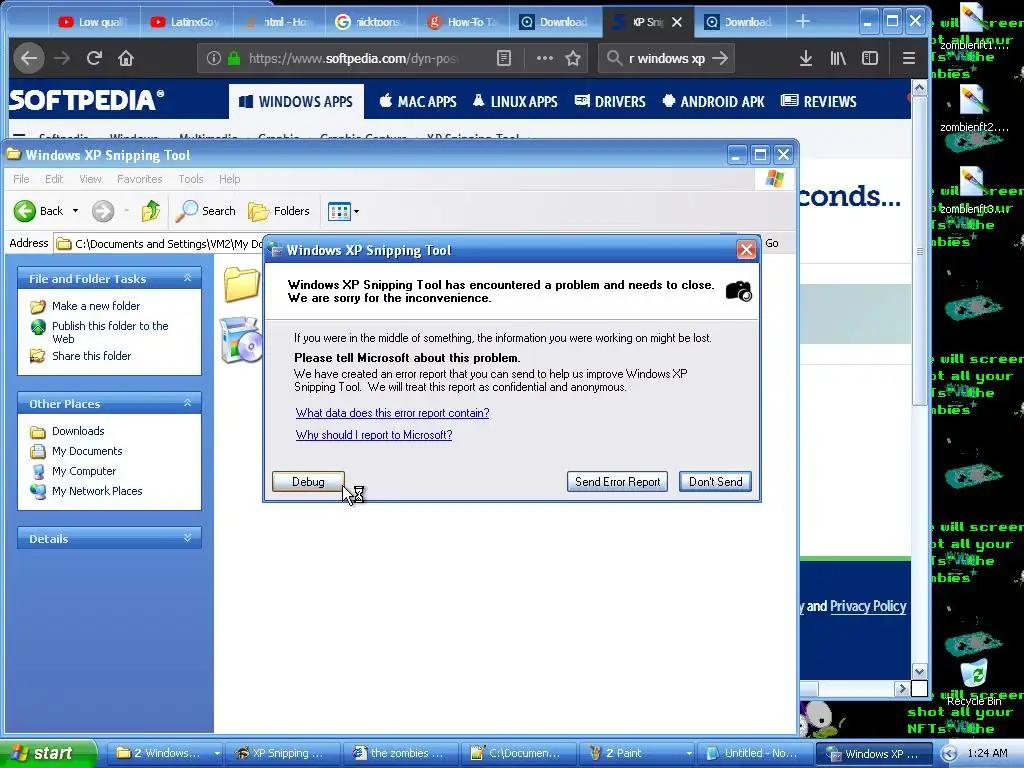Expand the Details panel

click(x=187, y=537)
